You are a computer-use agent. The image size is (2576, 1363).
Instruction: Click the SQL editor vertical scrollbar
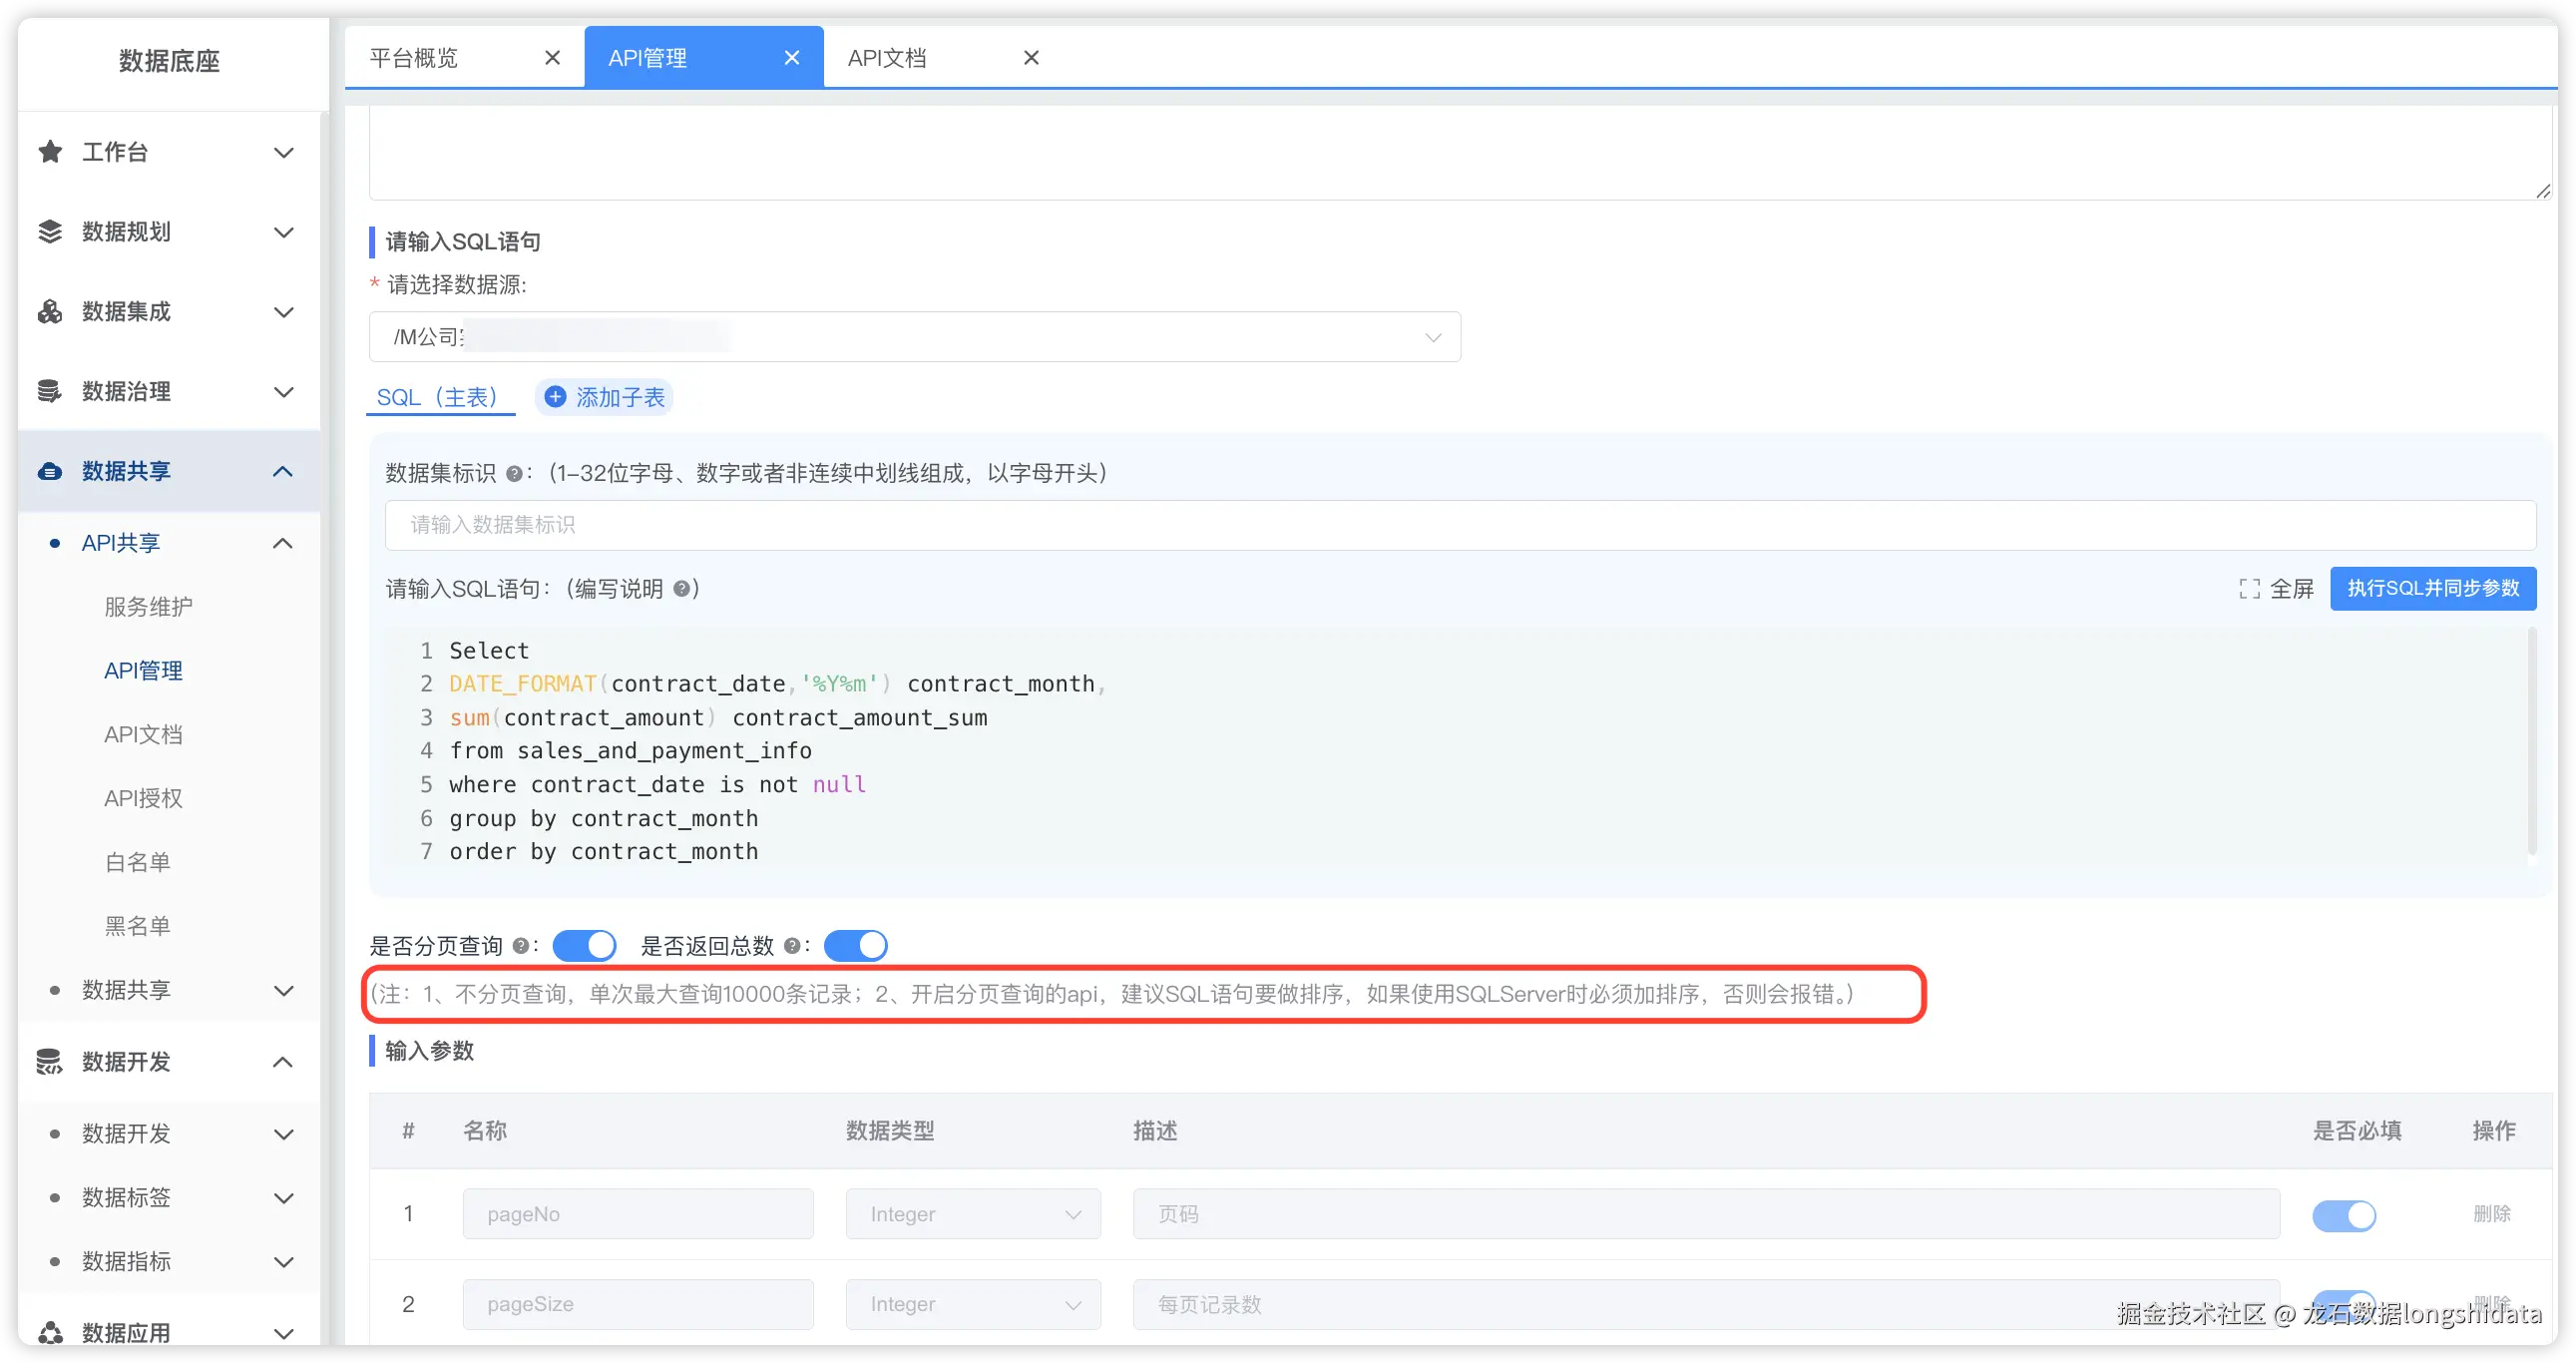[x=2531, y=740]
